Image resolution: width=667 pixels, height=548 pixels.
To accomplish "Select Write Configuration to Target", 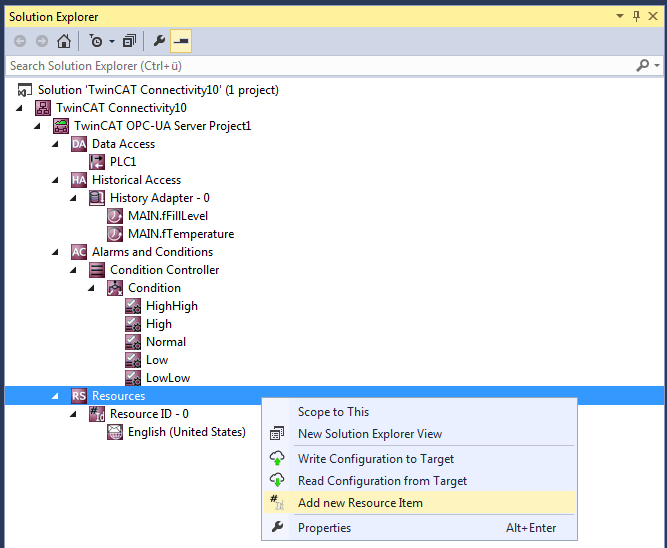I will (375, 459).
